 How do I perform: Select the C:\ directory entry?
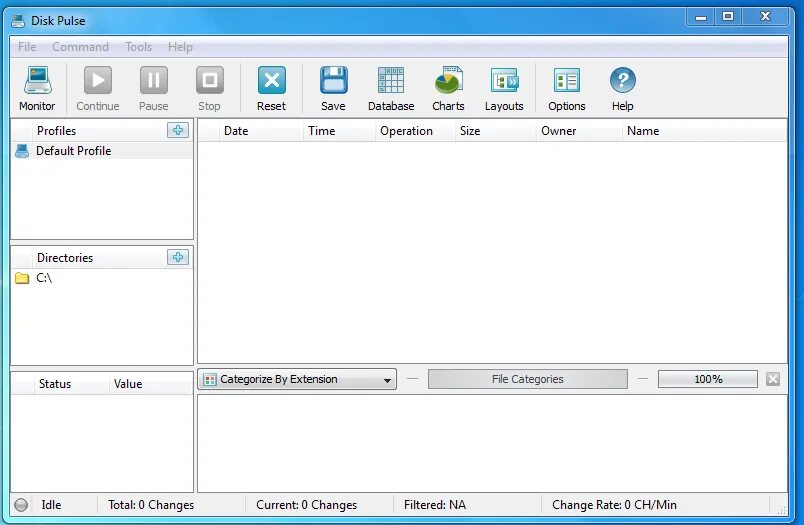click(102, 278)
